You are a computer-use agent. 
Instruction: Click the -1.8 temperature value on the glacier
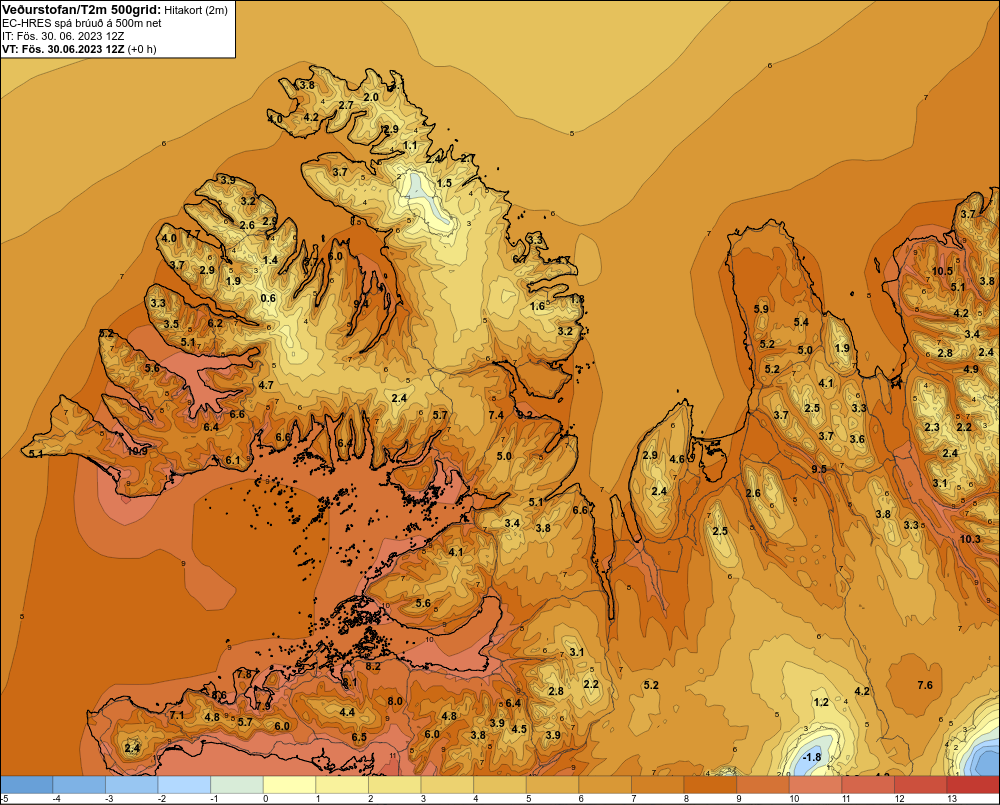pos(812,757)
